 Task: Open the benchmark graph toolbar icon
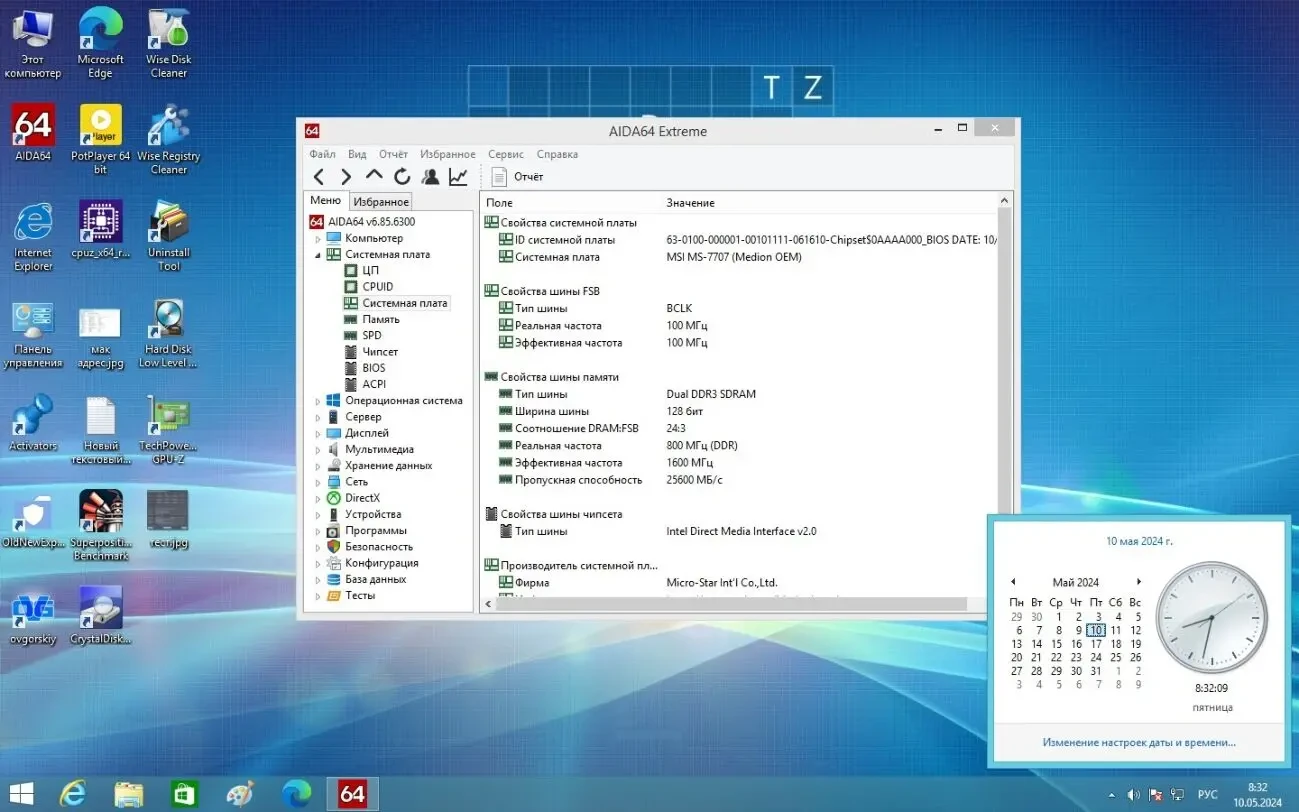pyautogui.click(x=458, y=176)
